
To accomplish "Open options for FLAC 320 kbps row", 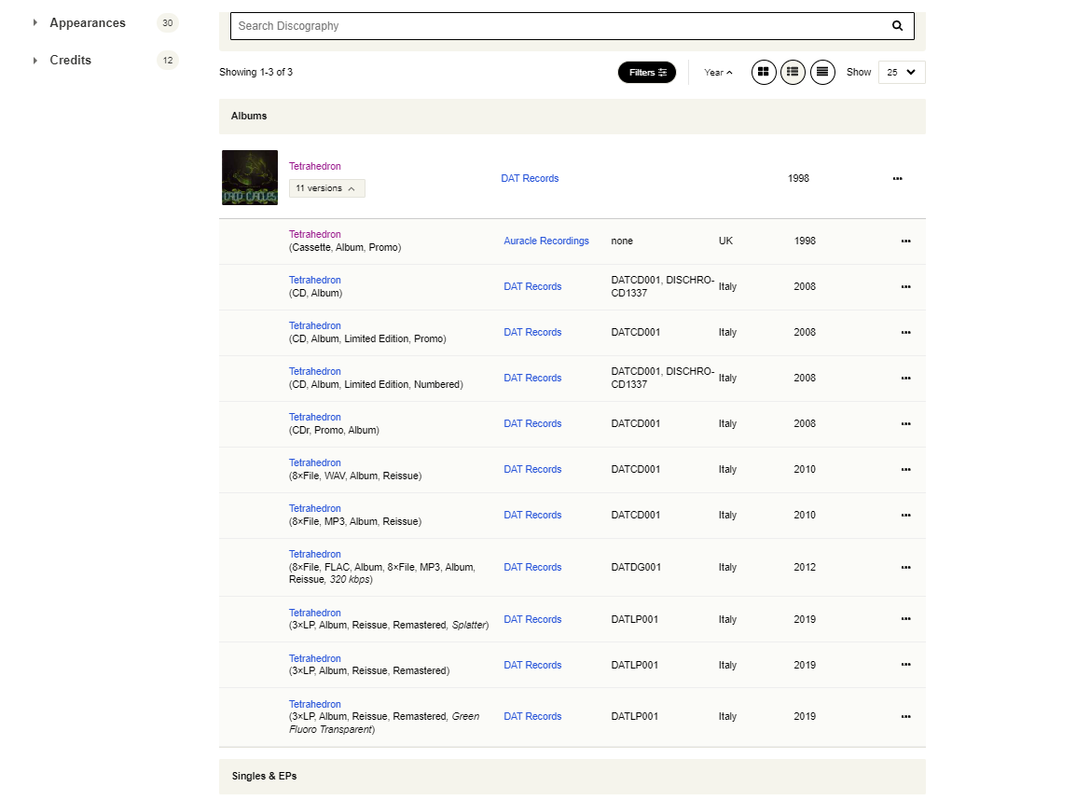I will coord(906,567).
